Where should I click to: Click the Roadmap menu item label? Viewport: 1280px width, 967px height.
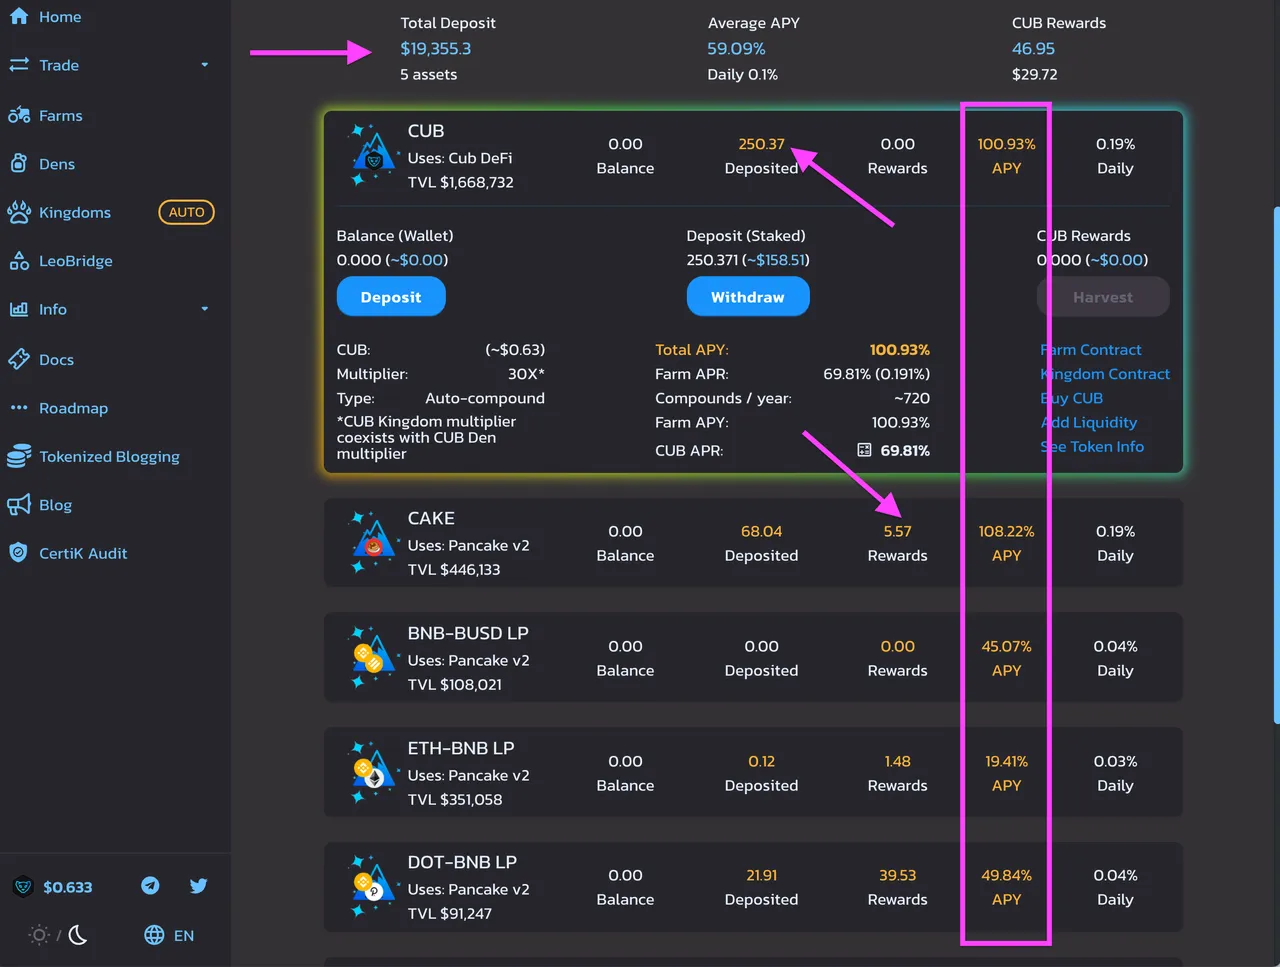click(x=74, y=408)
